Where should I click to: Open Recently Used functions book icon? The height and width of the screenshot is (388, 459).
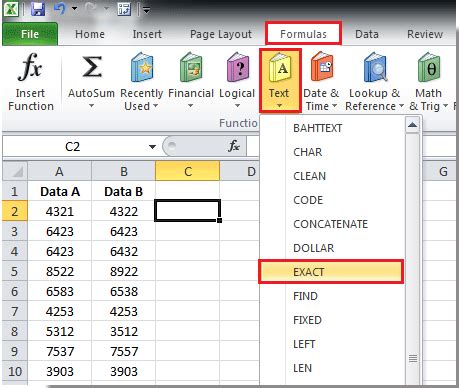pos(142,68)
